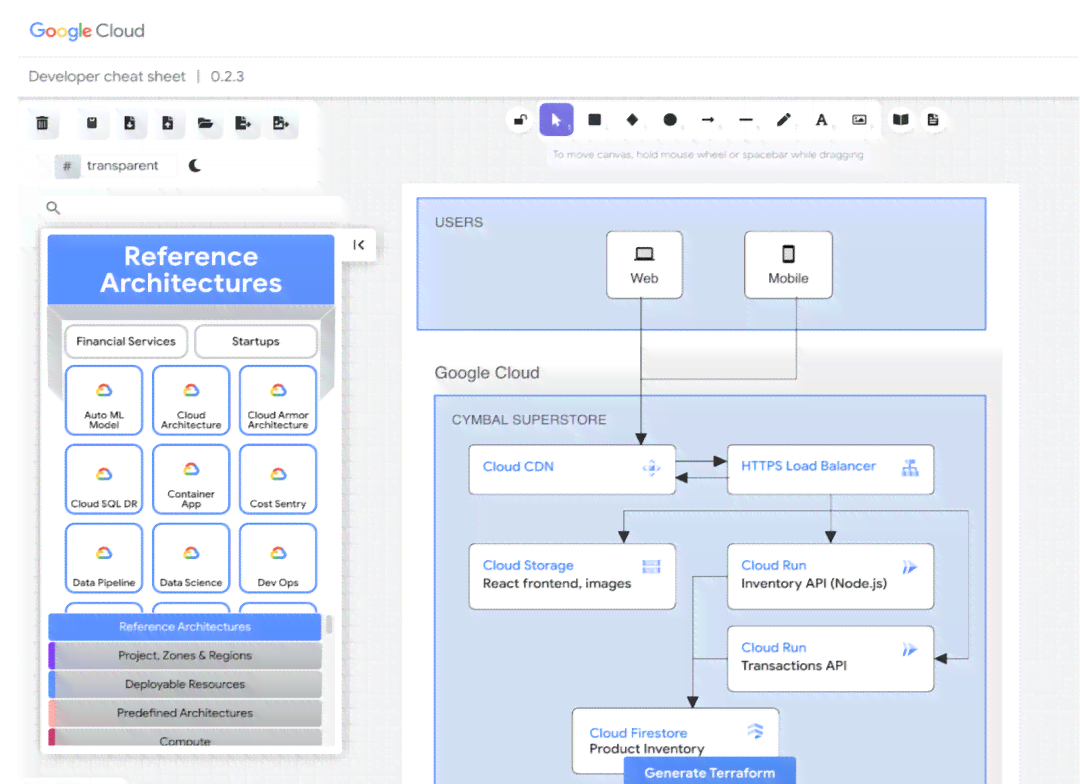Expand the Predefined Architectures section
Image resolution: width=1080 pixels, height=784 pixels.
[185, 713]
